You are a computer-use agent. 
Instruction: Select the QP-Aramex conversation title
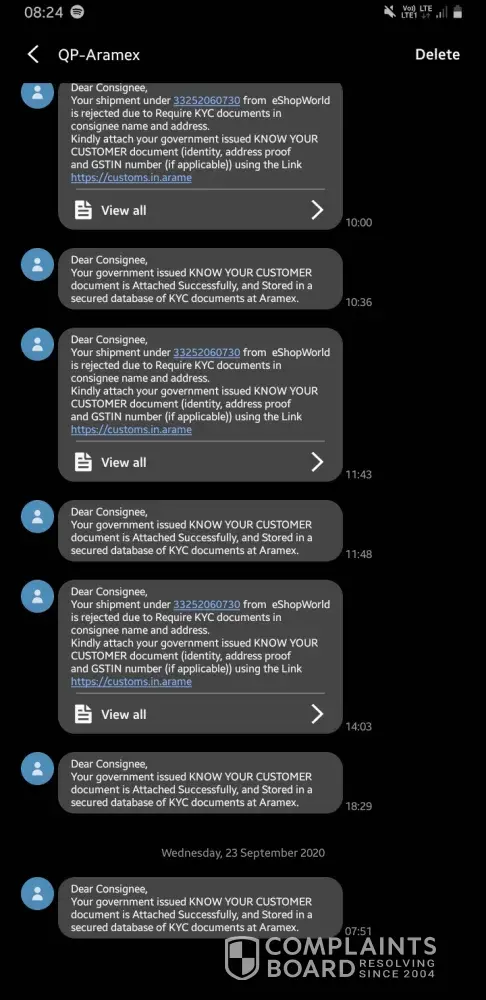99,55
